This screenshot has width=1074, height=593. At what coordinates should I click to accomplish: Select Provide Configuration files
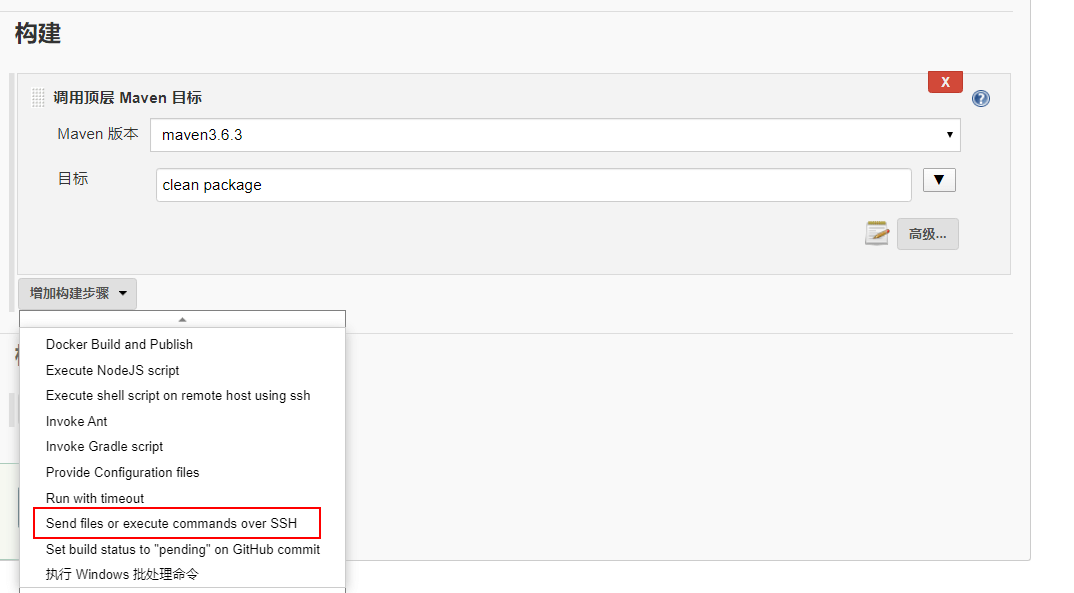point(123,472)
